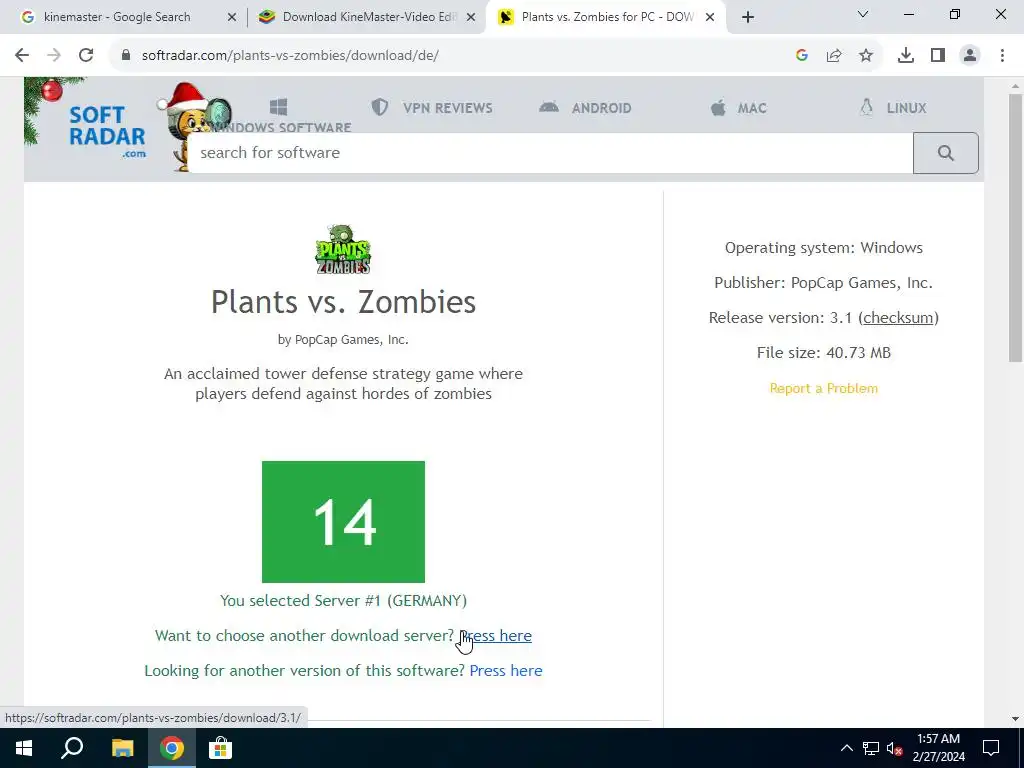The image size is (1024, 768).
Task: View site security lock info
Action: (x=126, y=56)
